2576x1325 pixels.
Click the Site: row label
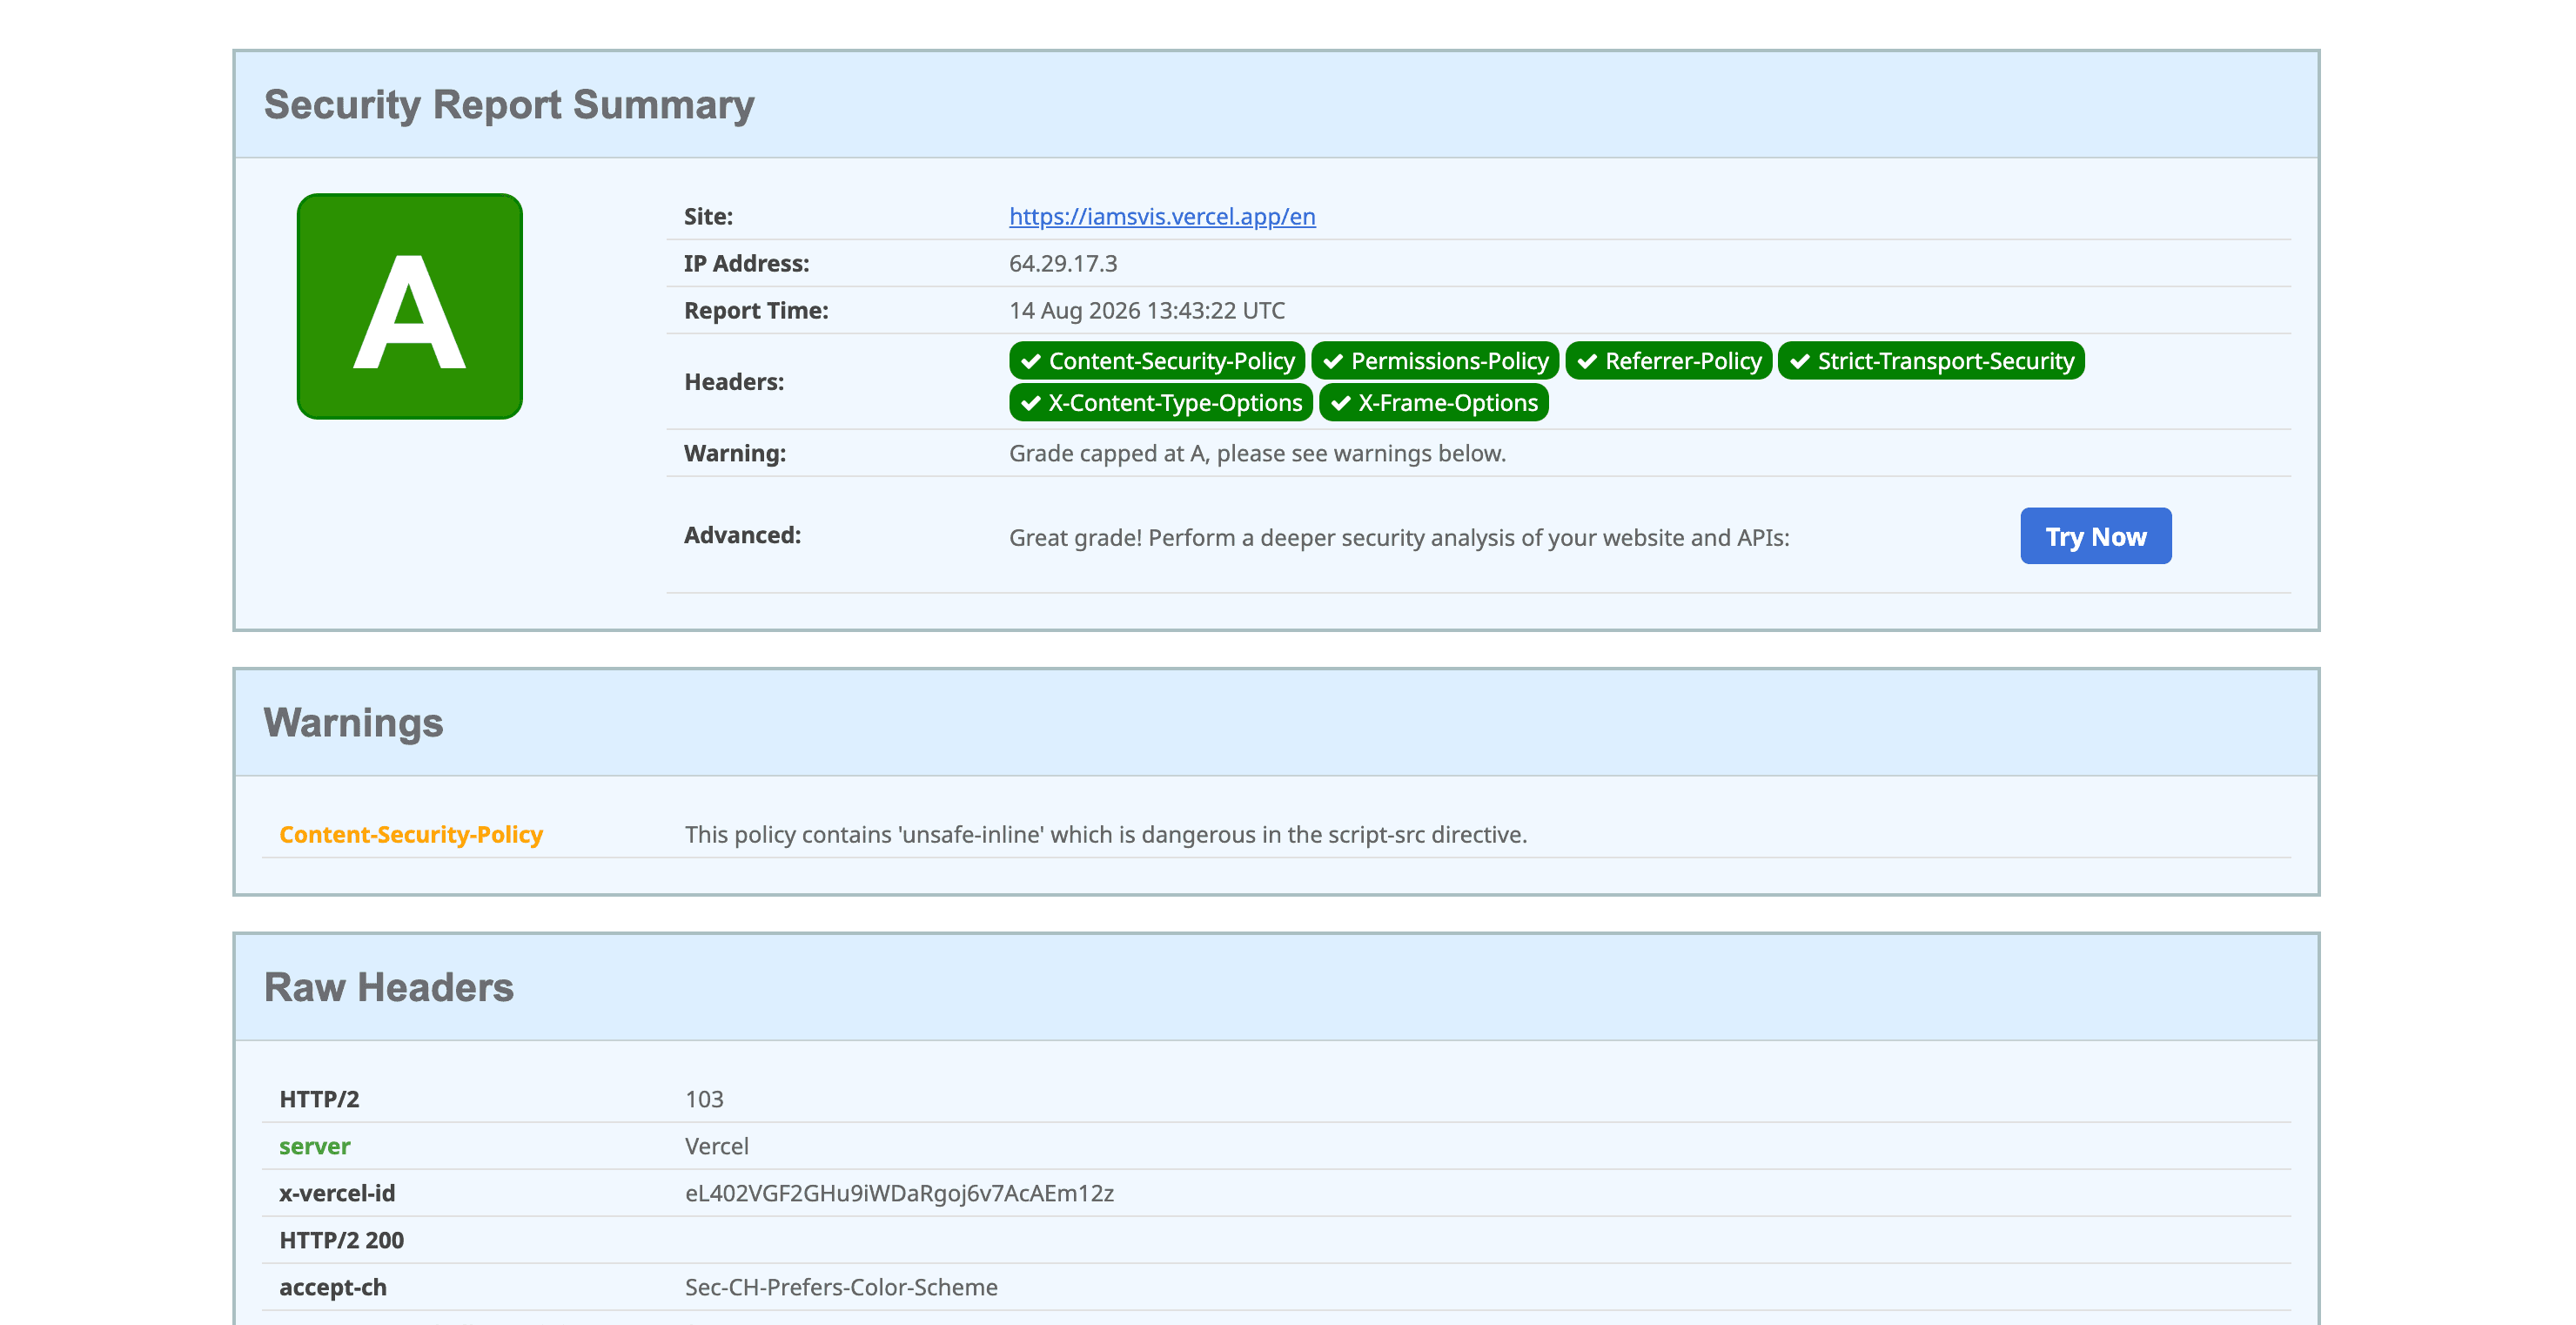(708, 216)
